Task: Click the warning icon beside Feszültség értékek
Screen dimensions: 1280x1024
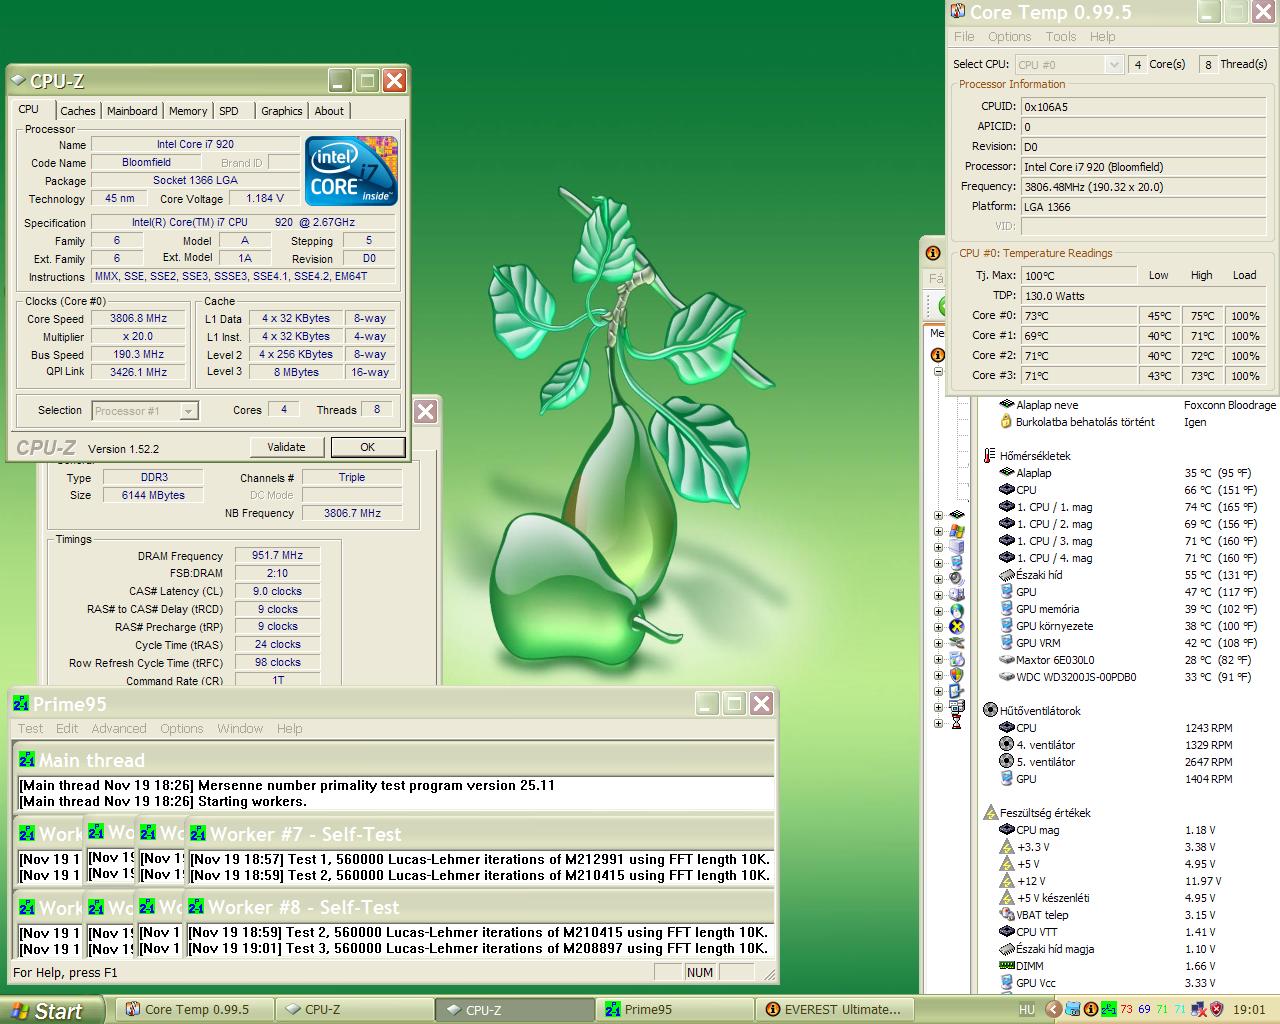Action: [x=990, y=813]
